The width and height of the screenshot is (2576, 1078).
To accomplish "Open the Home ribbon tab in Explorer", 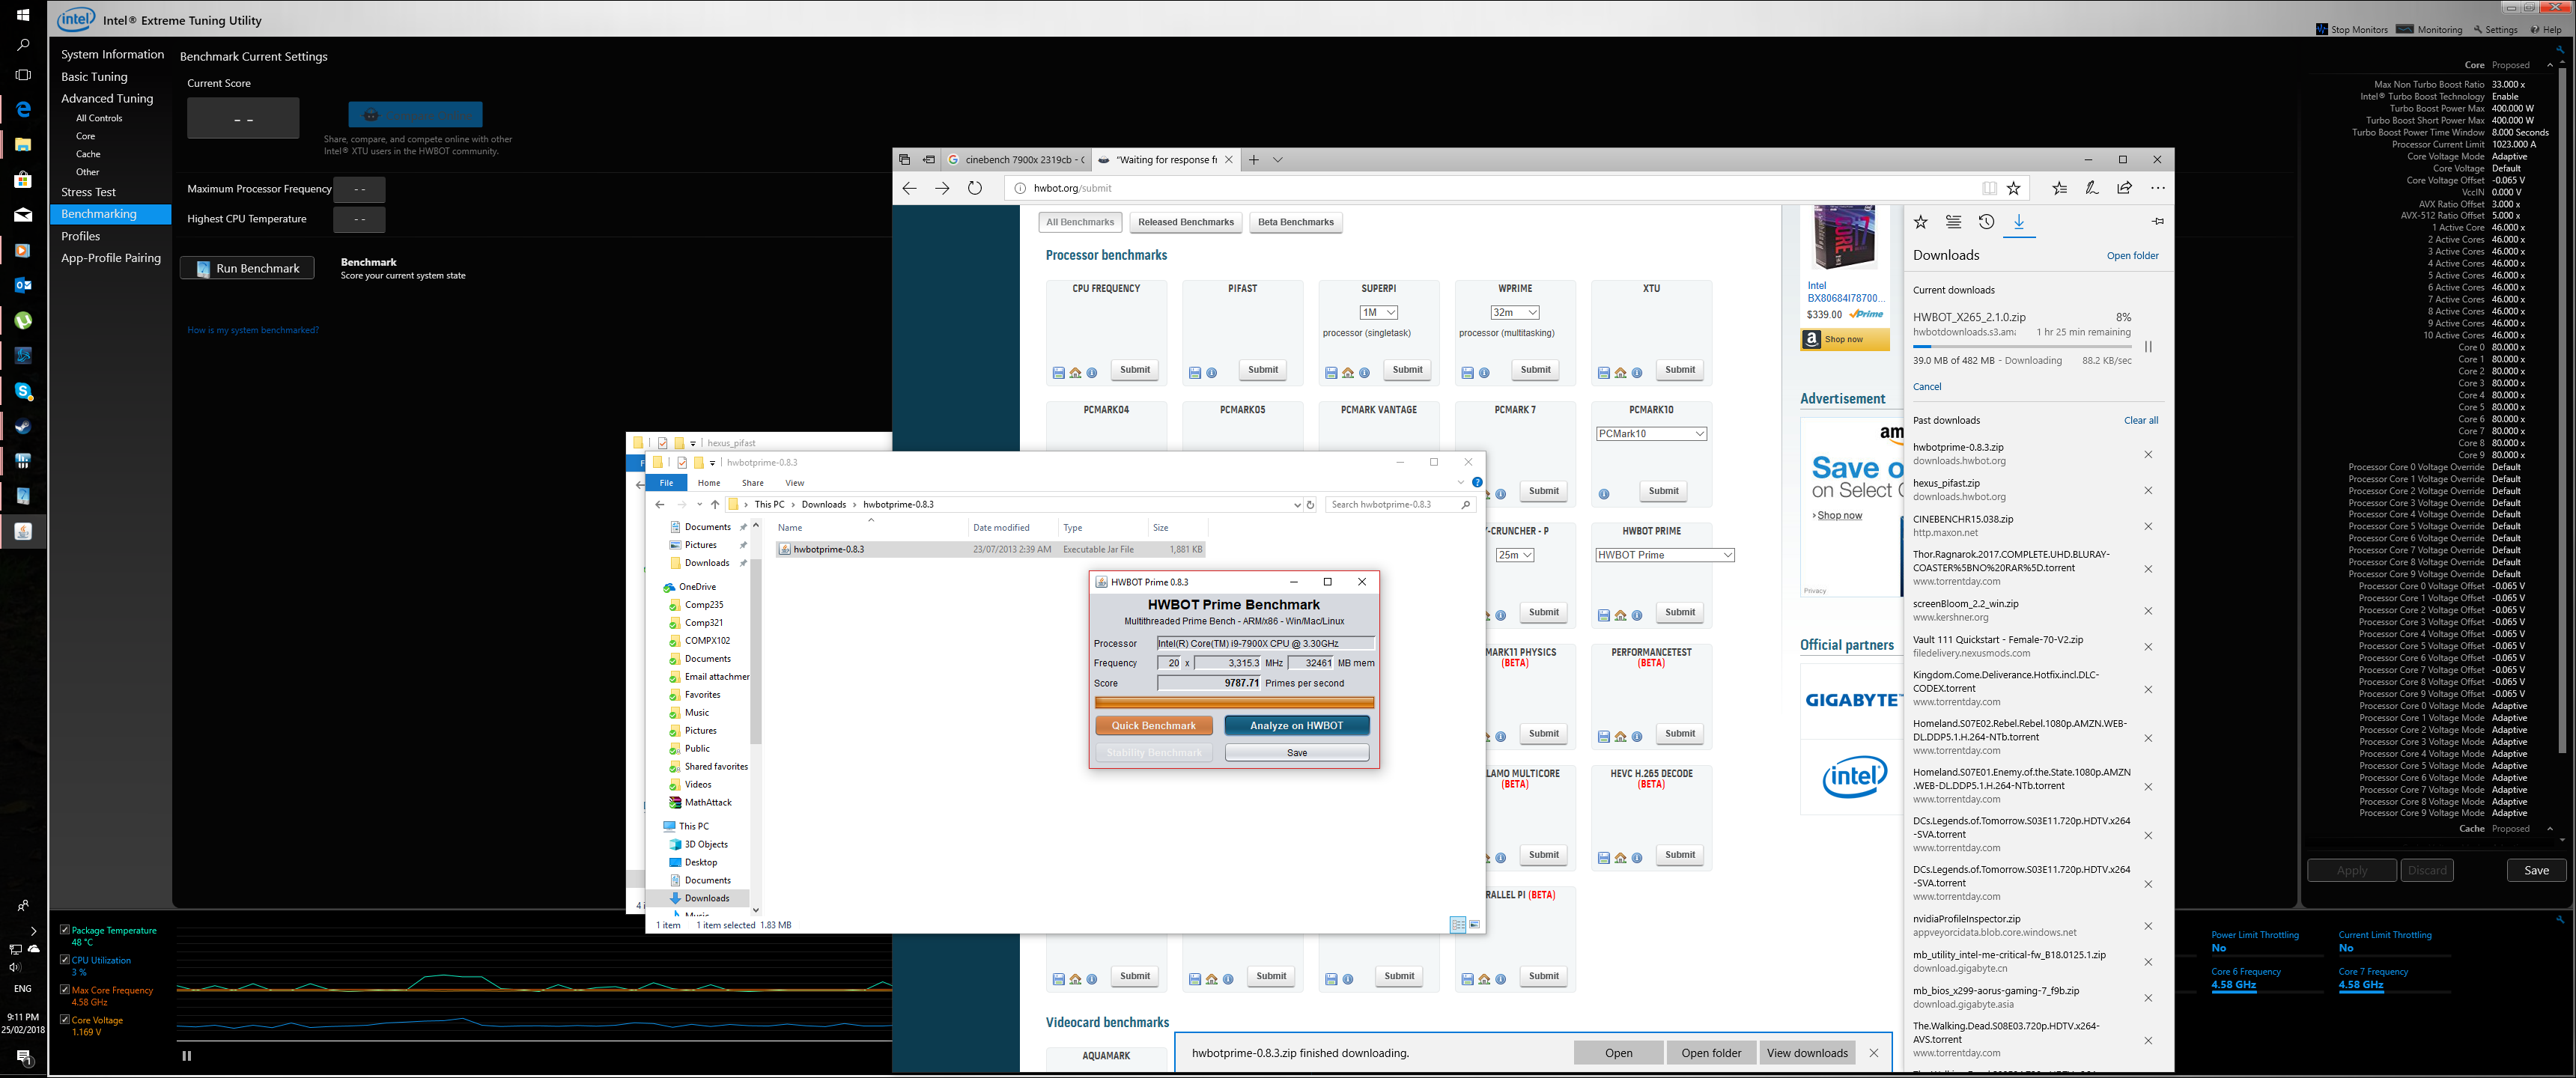I will click(708, 483).
